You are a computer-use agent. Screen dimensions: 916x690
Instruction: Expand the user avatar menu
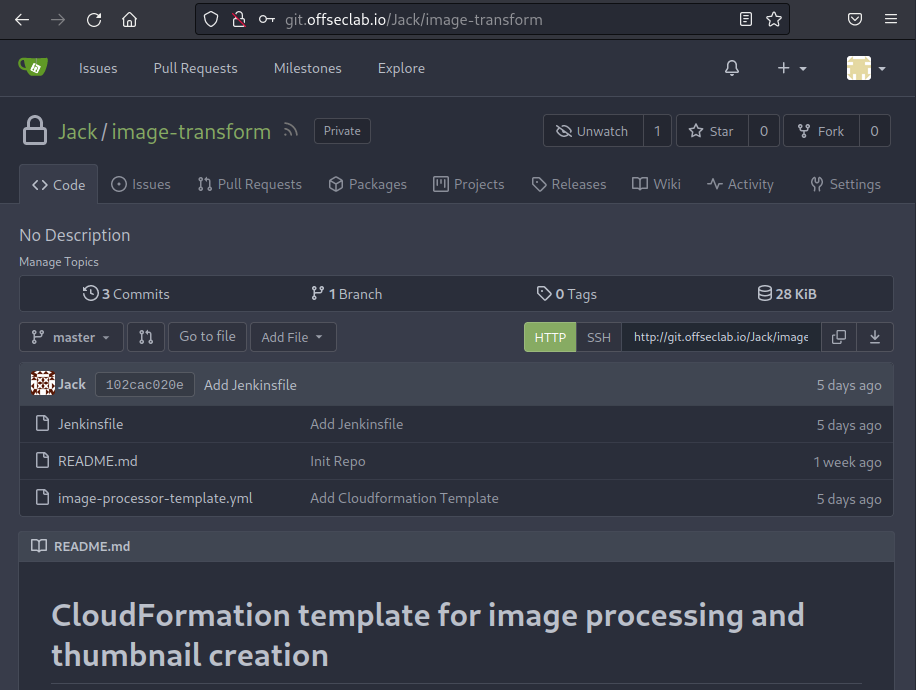click(866, 68)
